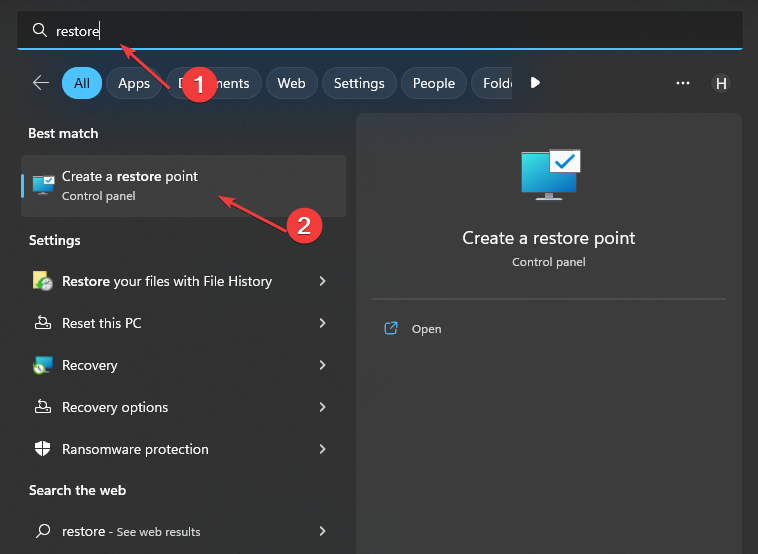Click the magnifier icon in search box
The height and width of the screenshot is (554, 758).
click(40, 30)
